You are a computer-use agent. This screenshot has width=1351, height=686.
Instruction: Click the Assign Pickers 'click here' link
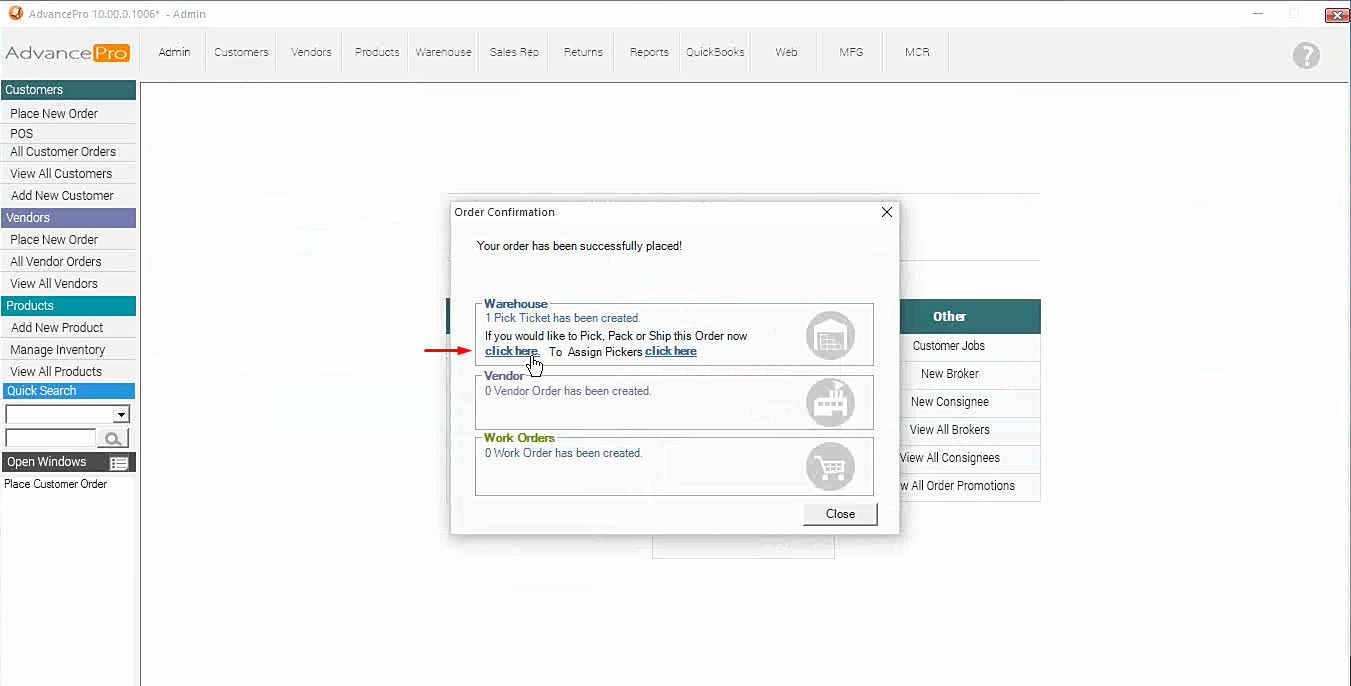pos(671,351)
